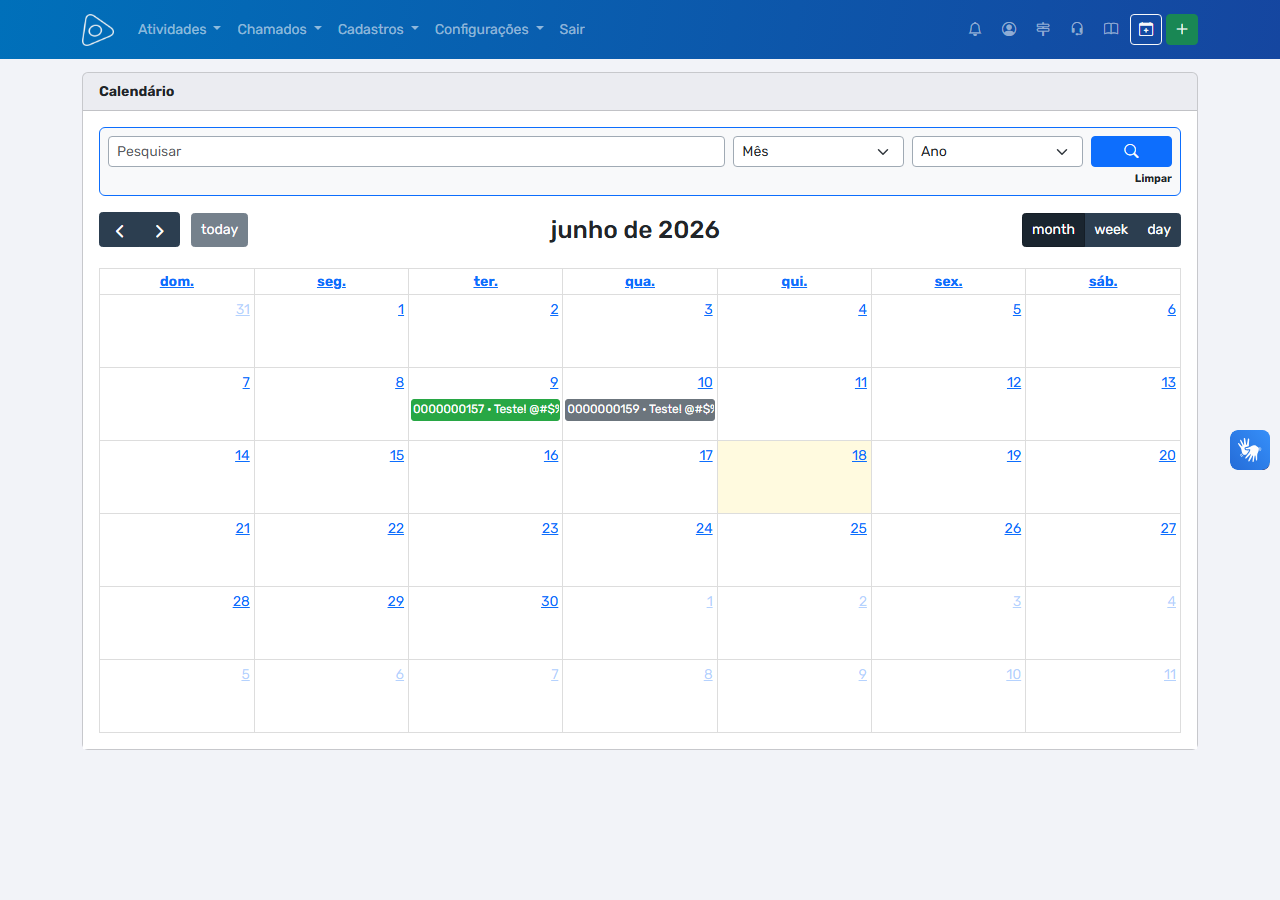The height and width of the screenshot is (900, 1280).
Task: Open day 12 in the calendar
Action: 1014,383
